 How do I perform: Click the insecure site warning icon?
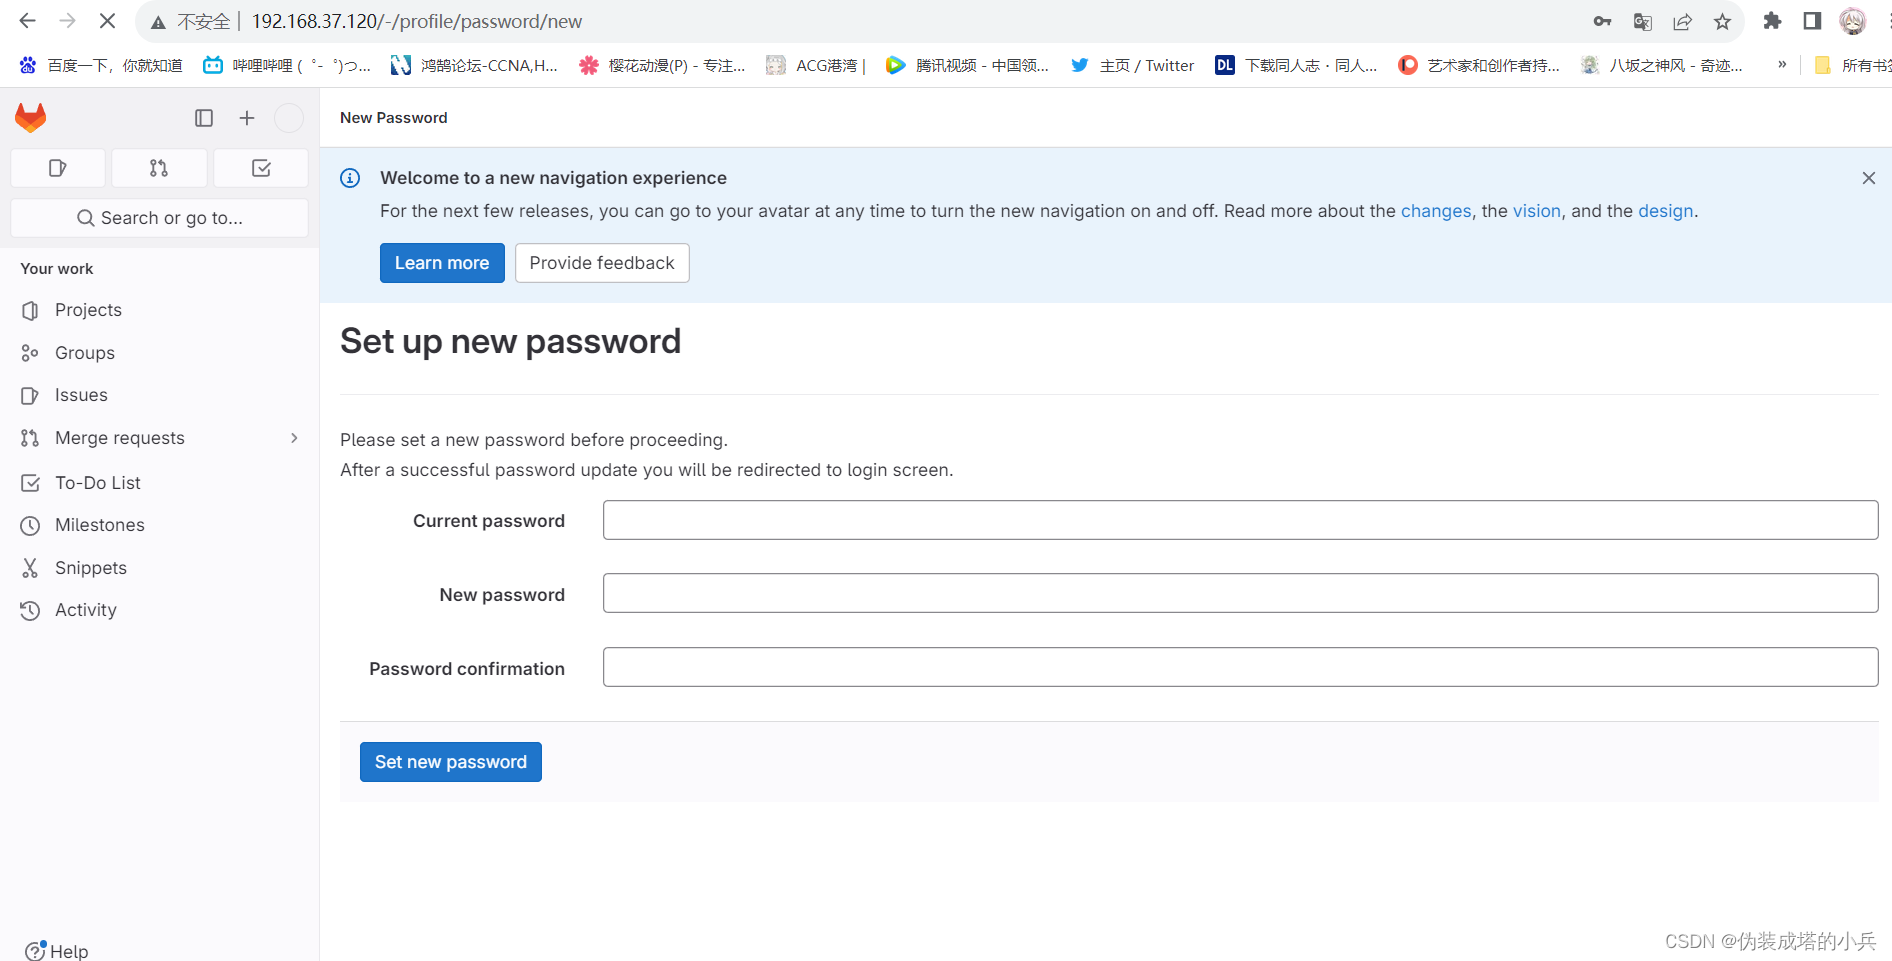[x=159, y=22]
